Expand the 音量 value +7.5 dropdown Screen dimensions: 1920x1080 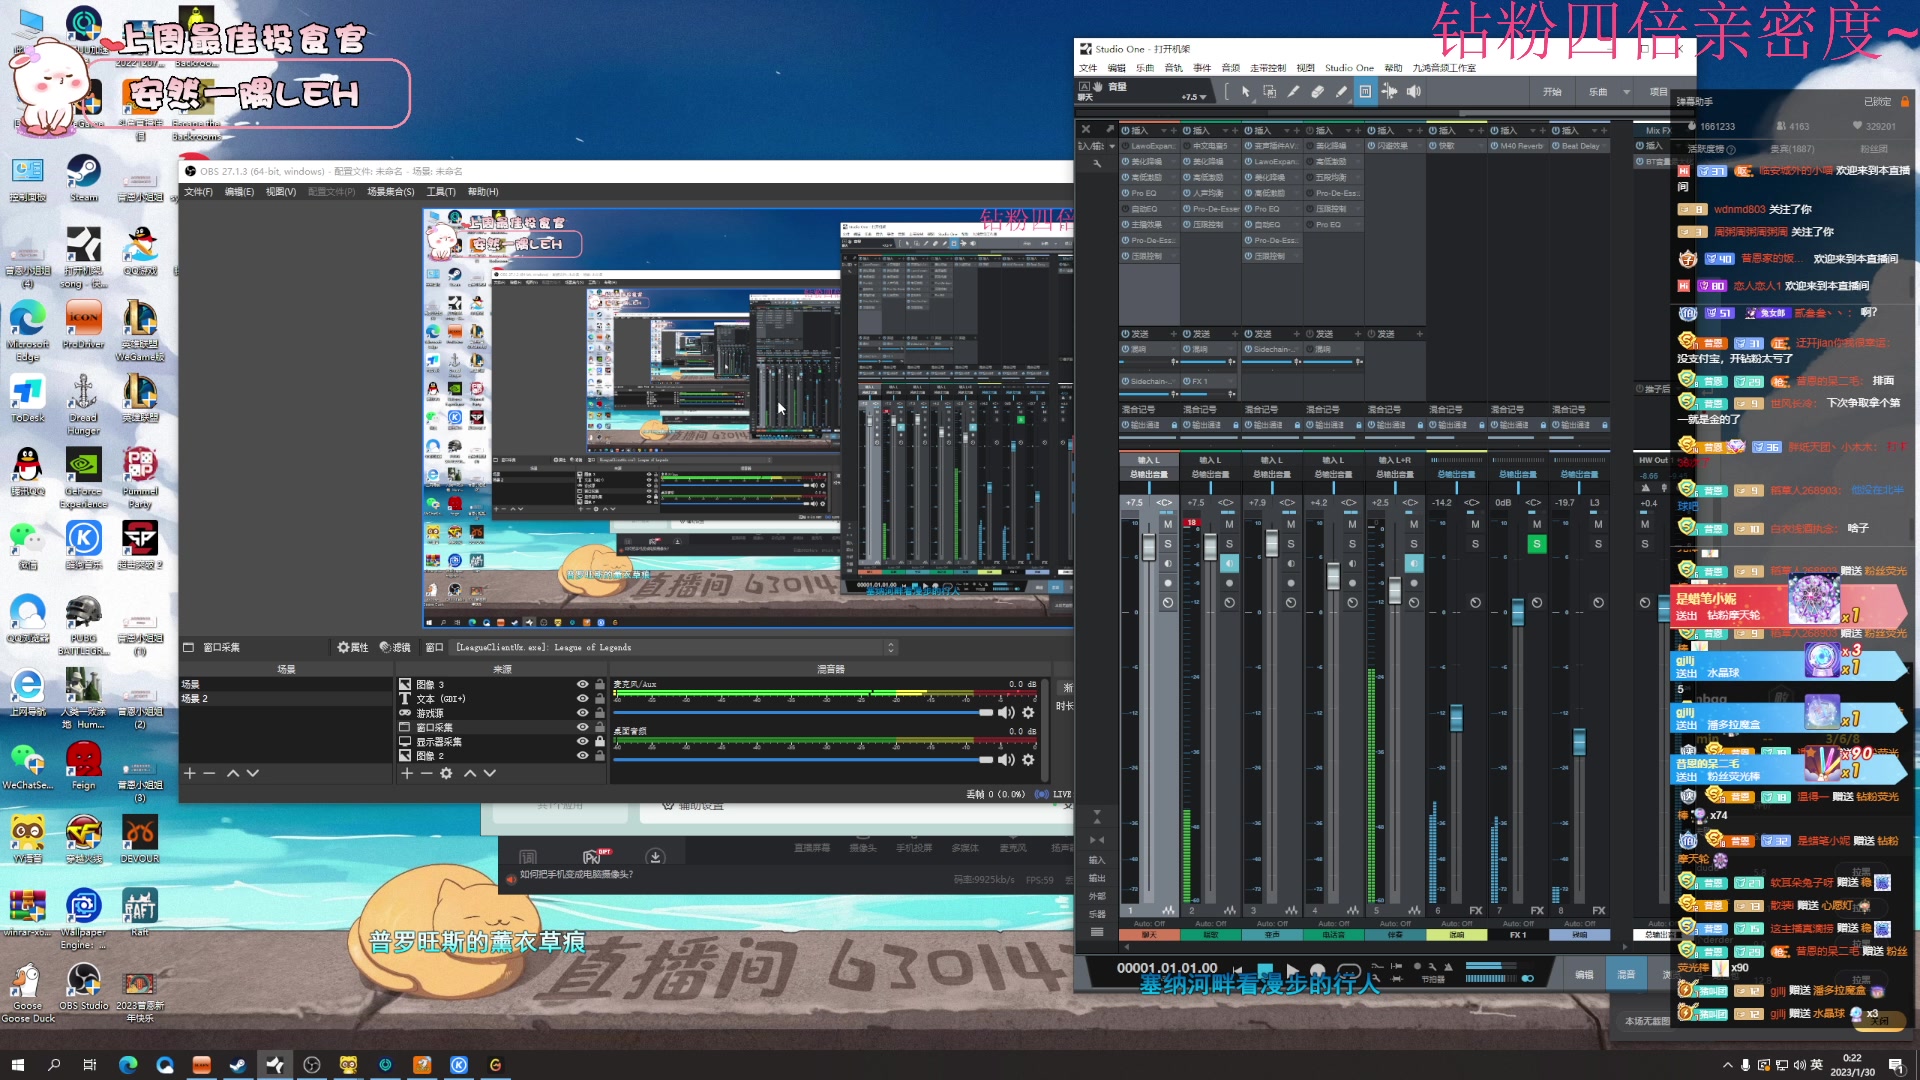point(1202,97)
